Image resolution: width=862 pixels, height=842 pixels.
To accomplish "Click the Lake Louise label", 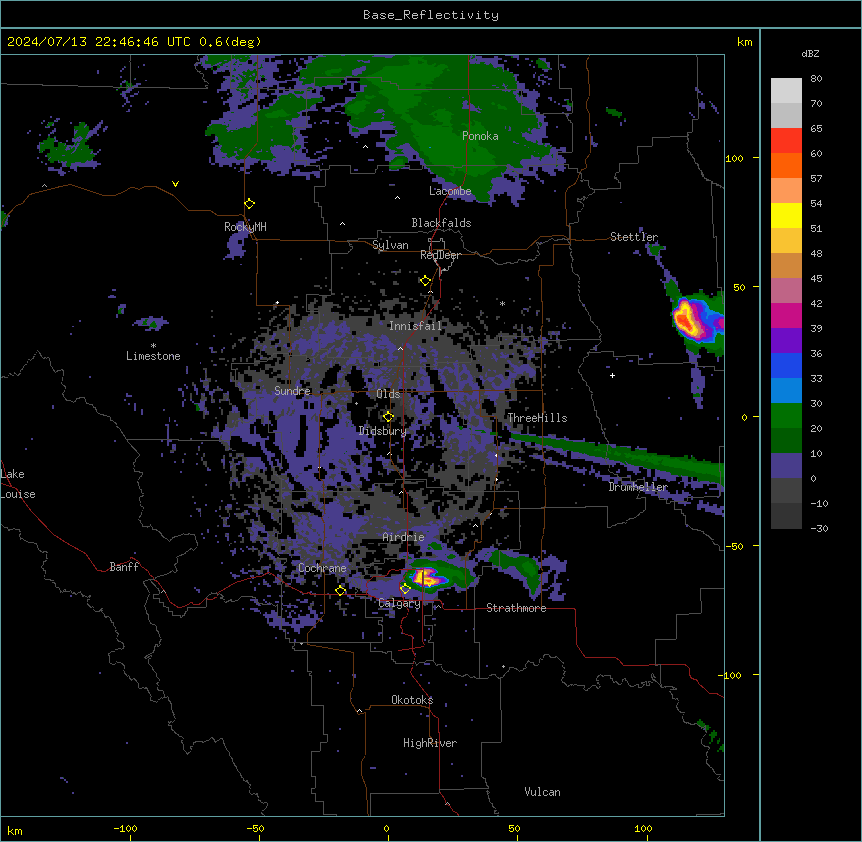I will 18,484.
